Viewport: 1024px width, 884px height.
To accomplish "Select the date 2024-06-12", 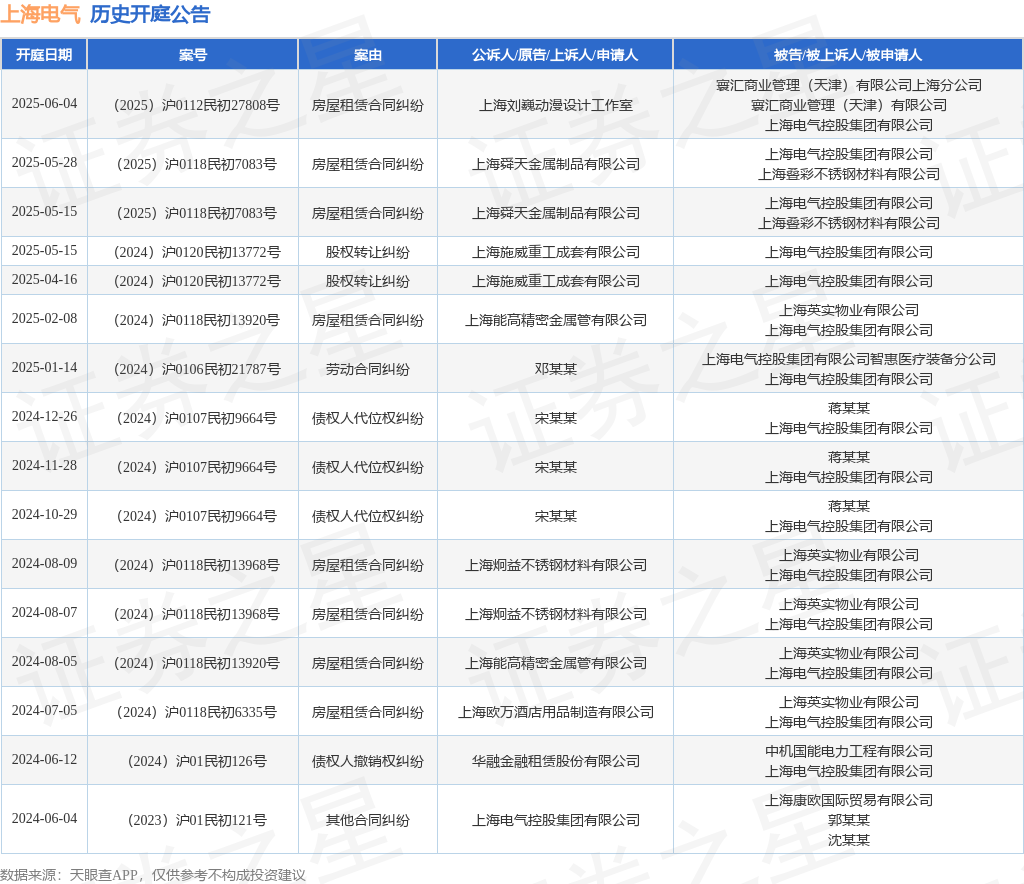I will point(44,759).
